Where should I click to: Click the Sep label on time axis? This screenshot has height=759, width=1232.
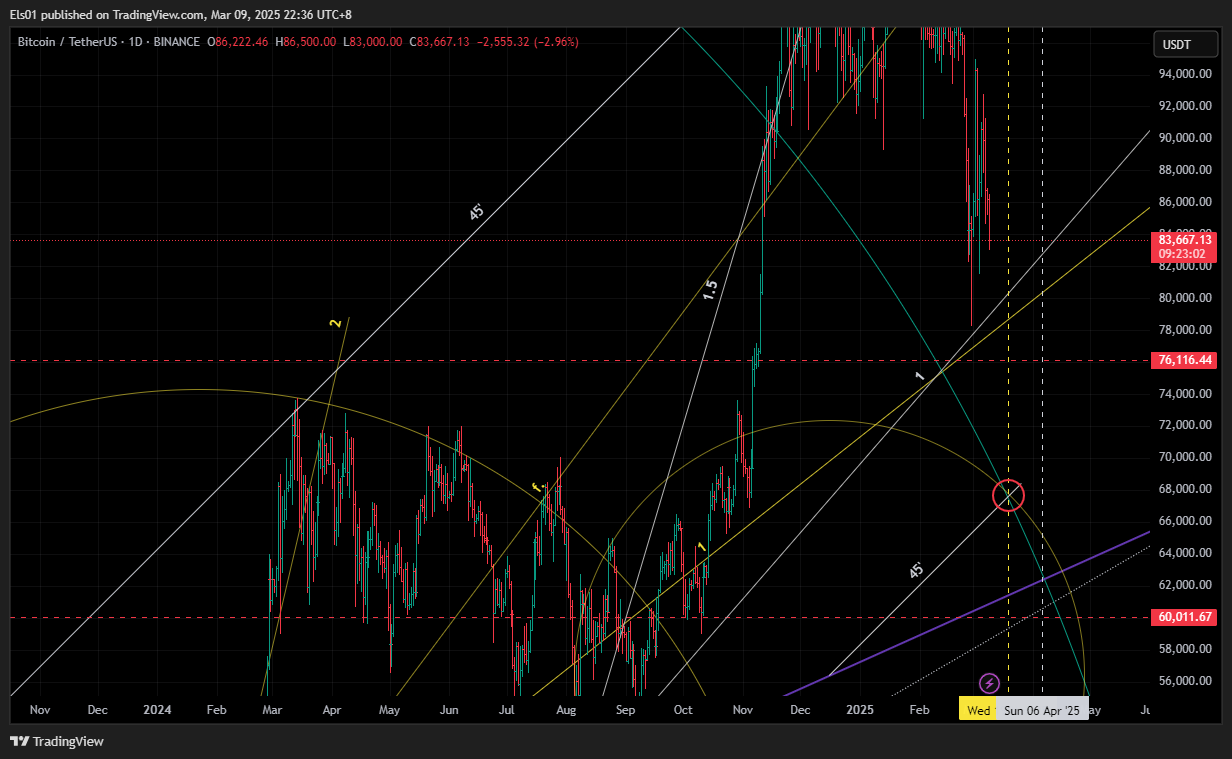pyautogui.click(x=625, y=710)
